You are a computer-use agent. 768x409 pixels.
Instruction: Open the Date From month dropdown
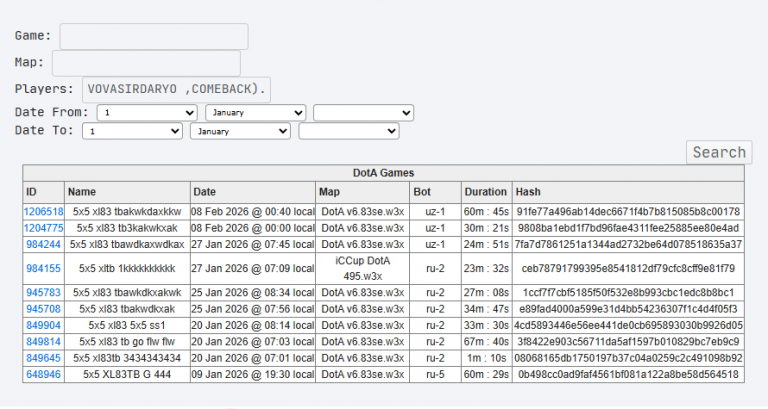(256, 113)
